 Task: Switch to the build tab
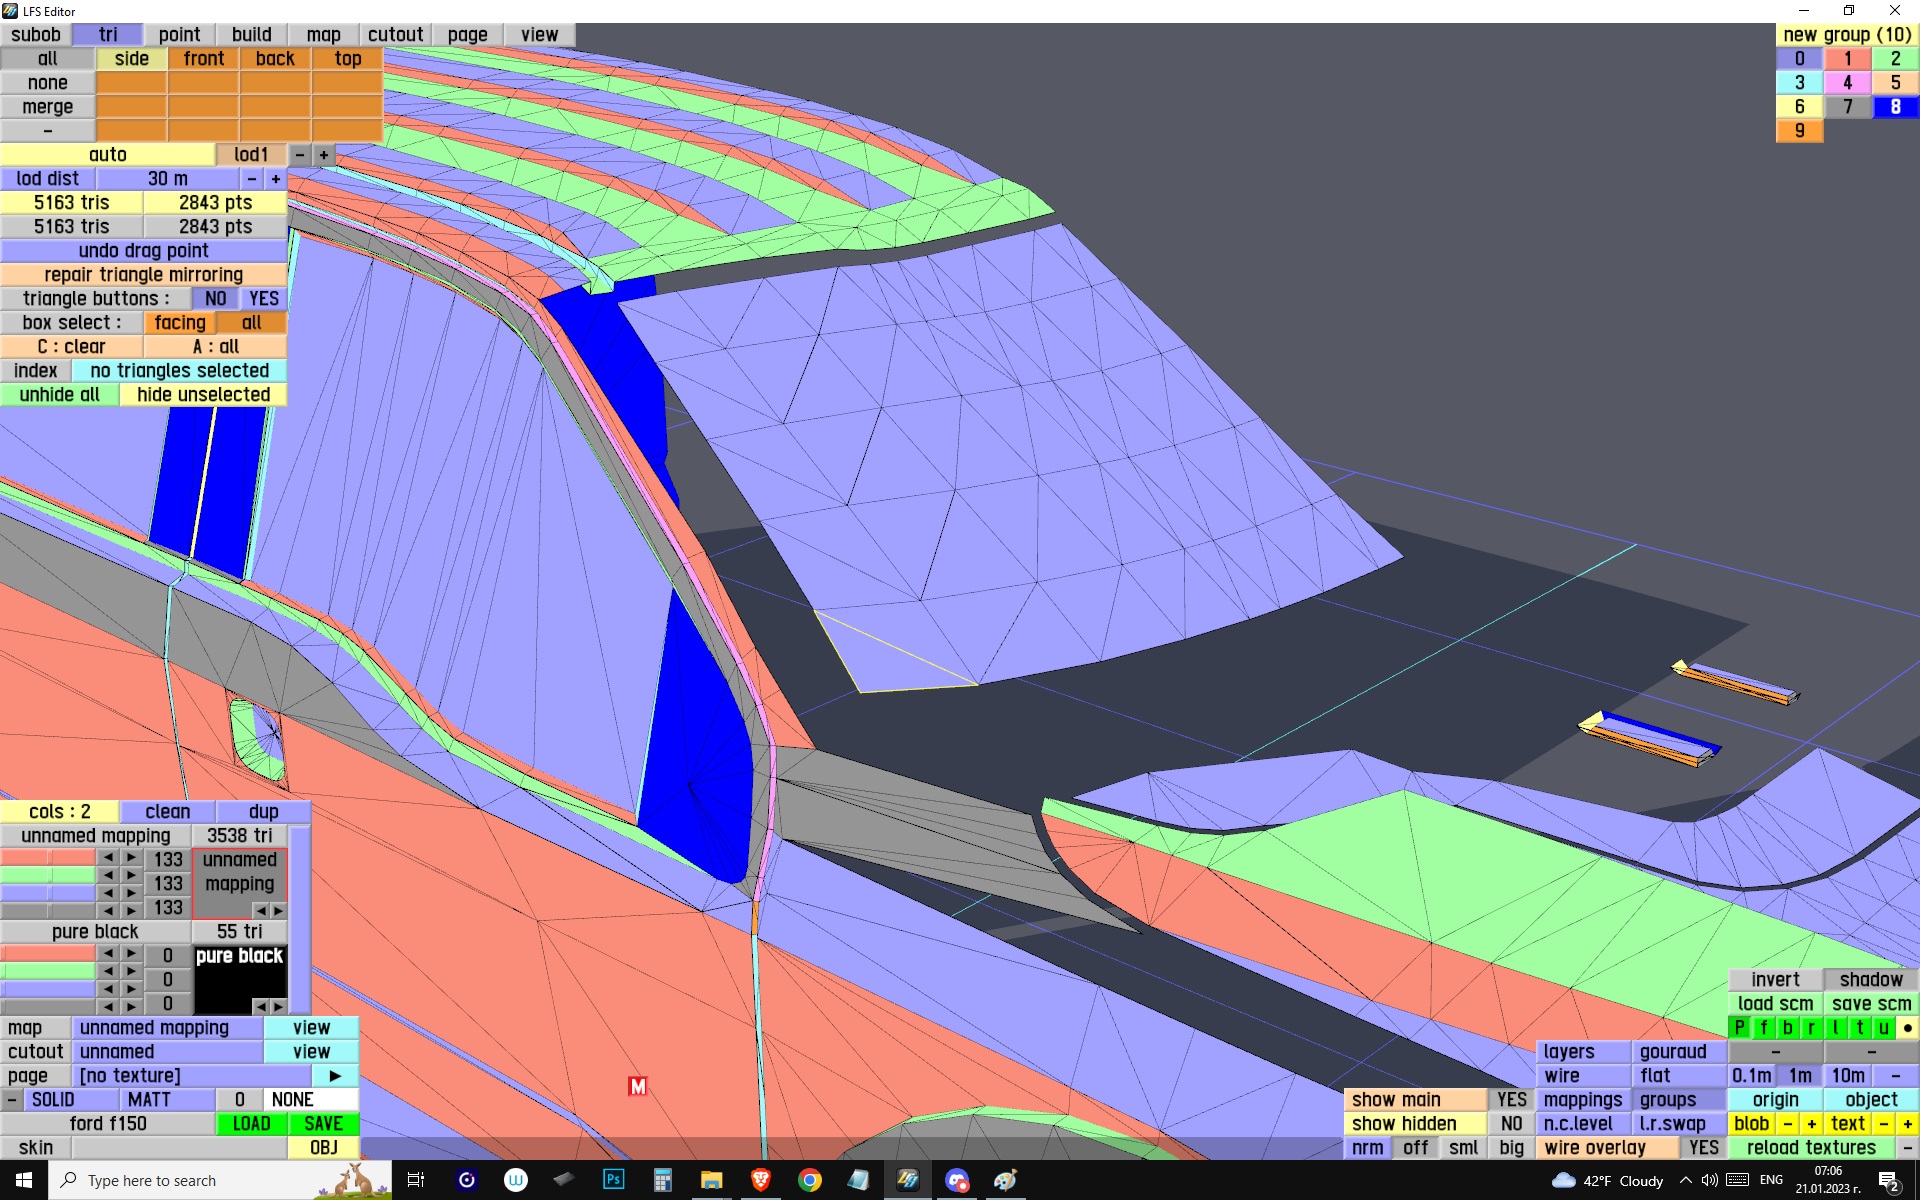[251, 35]
